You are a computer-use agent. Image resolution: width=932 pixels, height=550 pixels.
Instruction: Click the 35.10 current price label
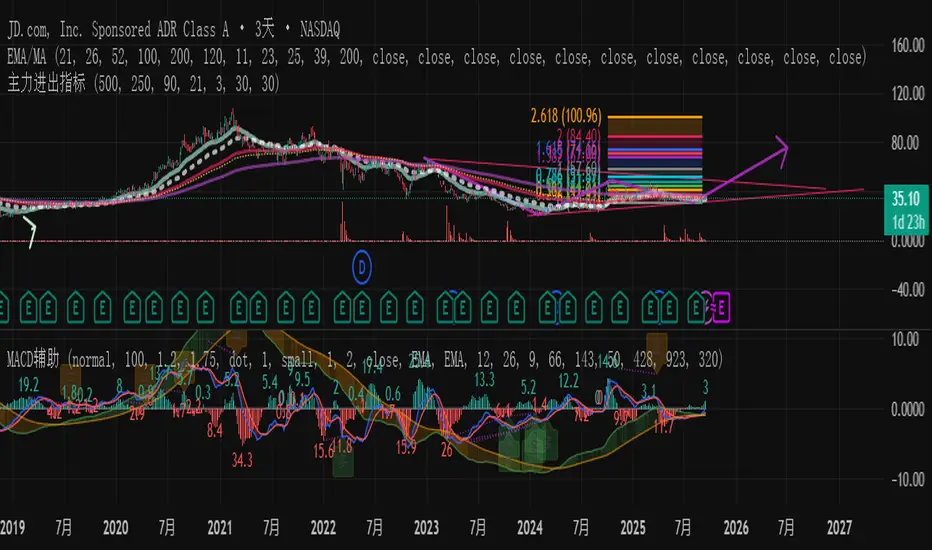pyautogui.click(x=904, y=197)
